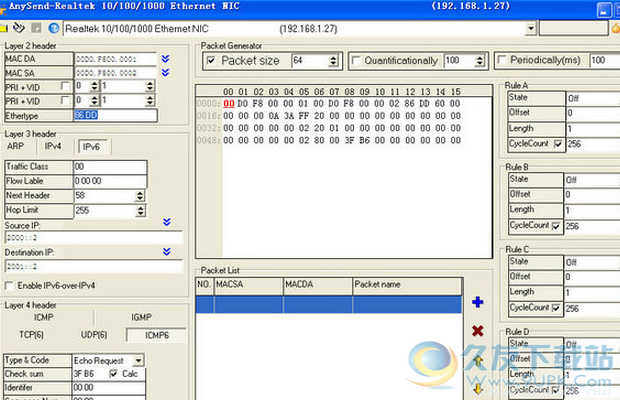This screenshot has width=620, height=400.
Task: Click the Packet name column header
Action: point(407,285)
